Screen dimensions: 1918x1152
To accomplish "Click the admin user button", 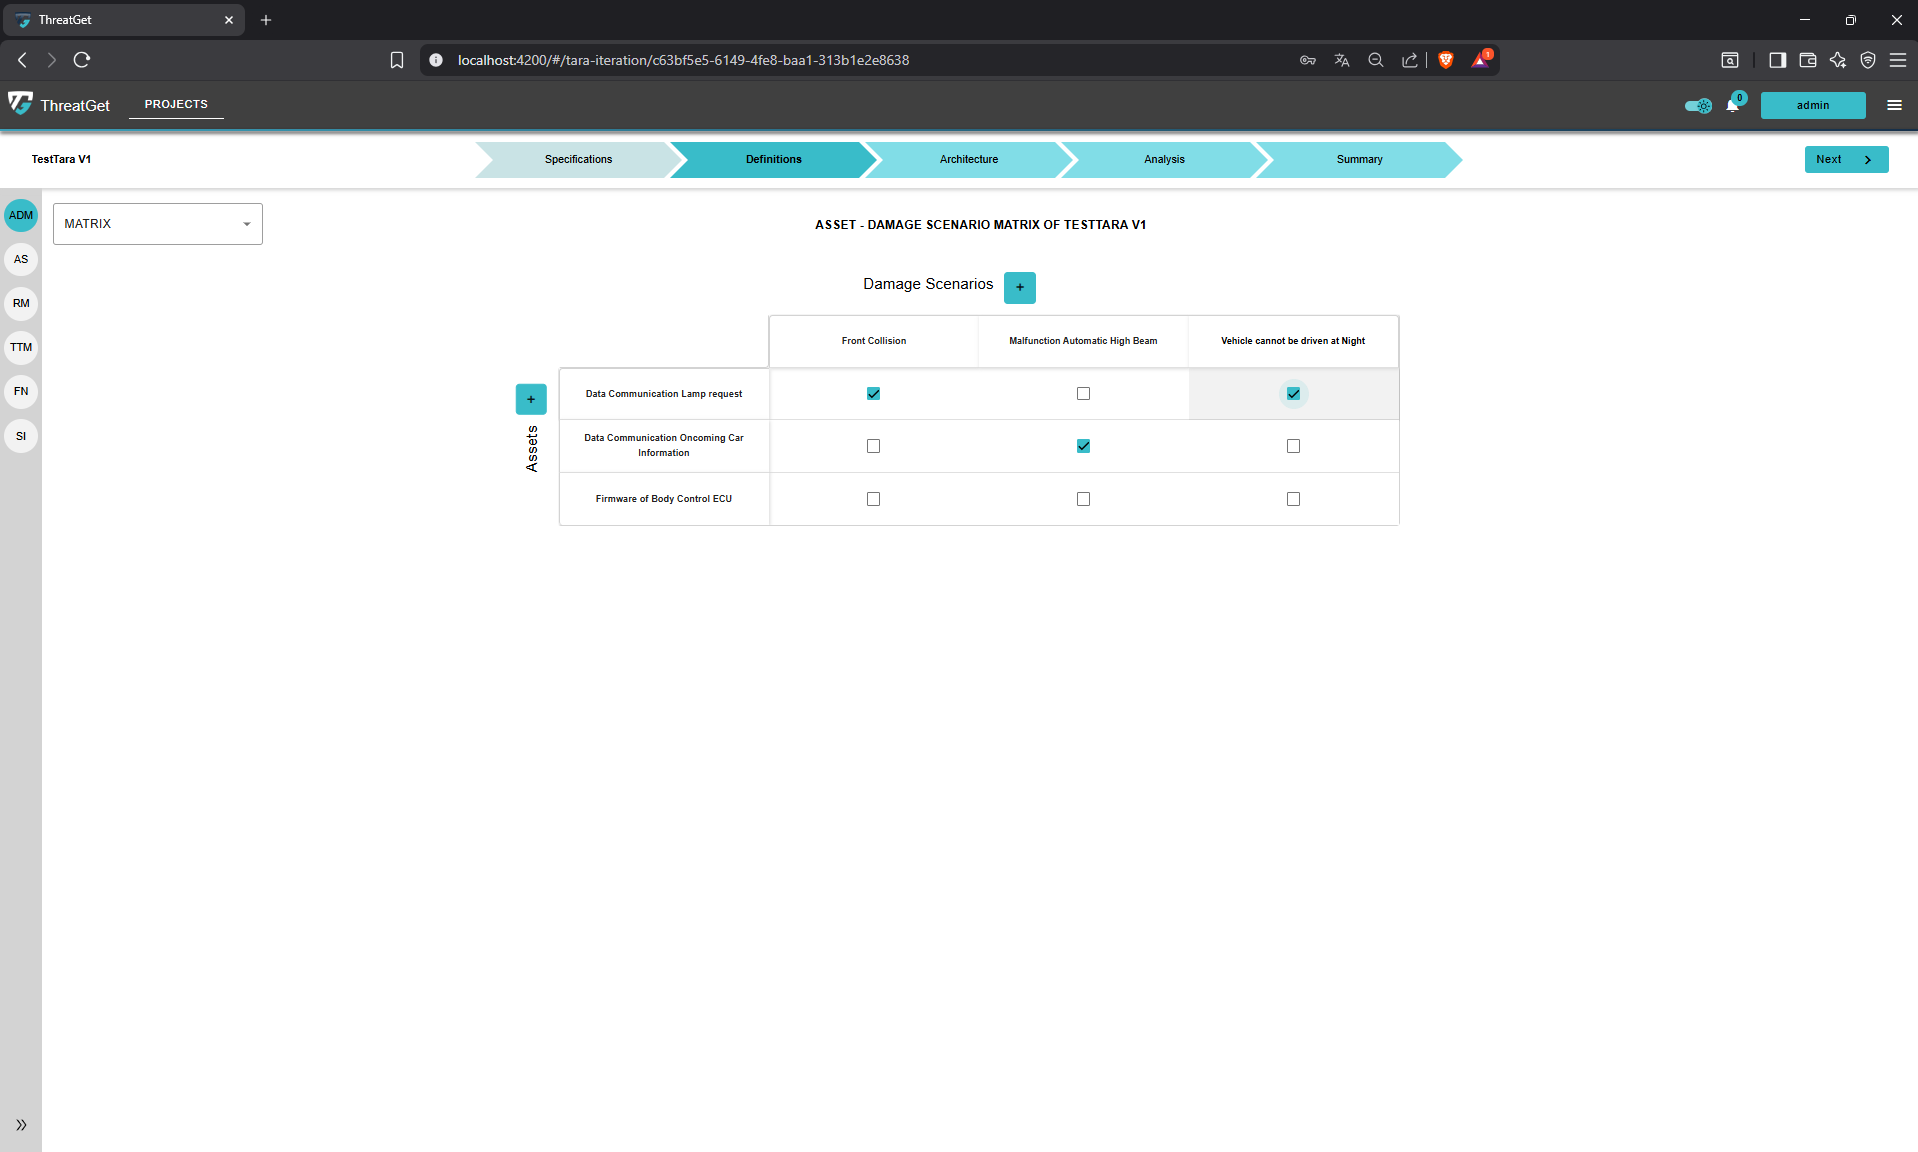I will point(1812,105).
